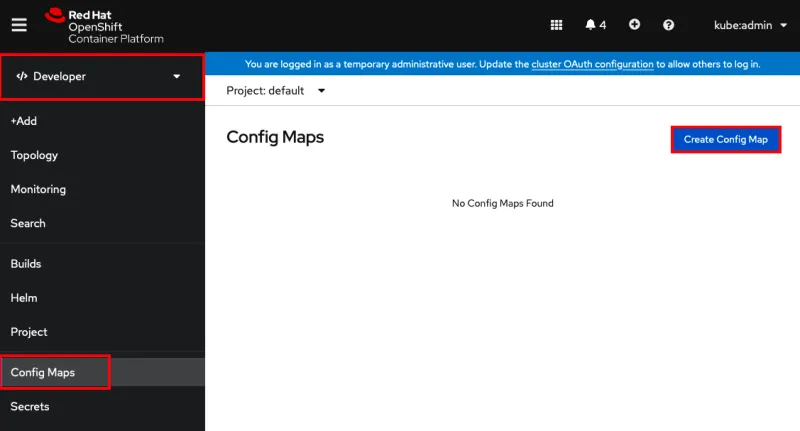The width and height of the screenshot is (800, 431).
Task: Select Project in the sidebar
Action: coord(29,332)
